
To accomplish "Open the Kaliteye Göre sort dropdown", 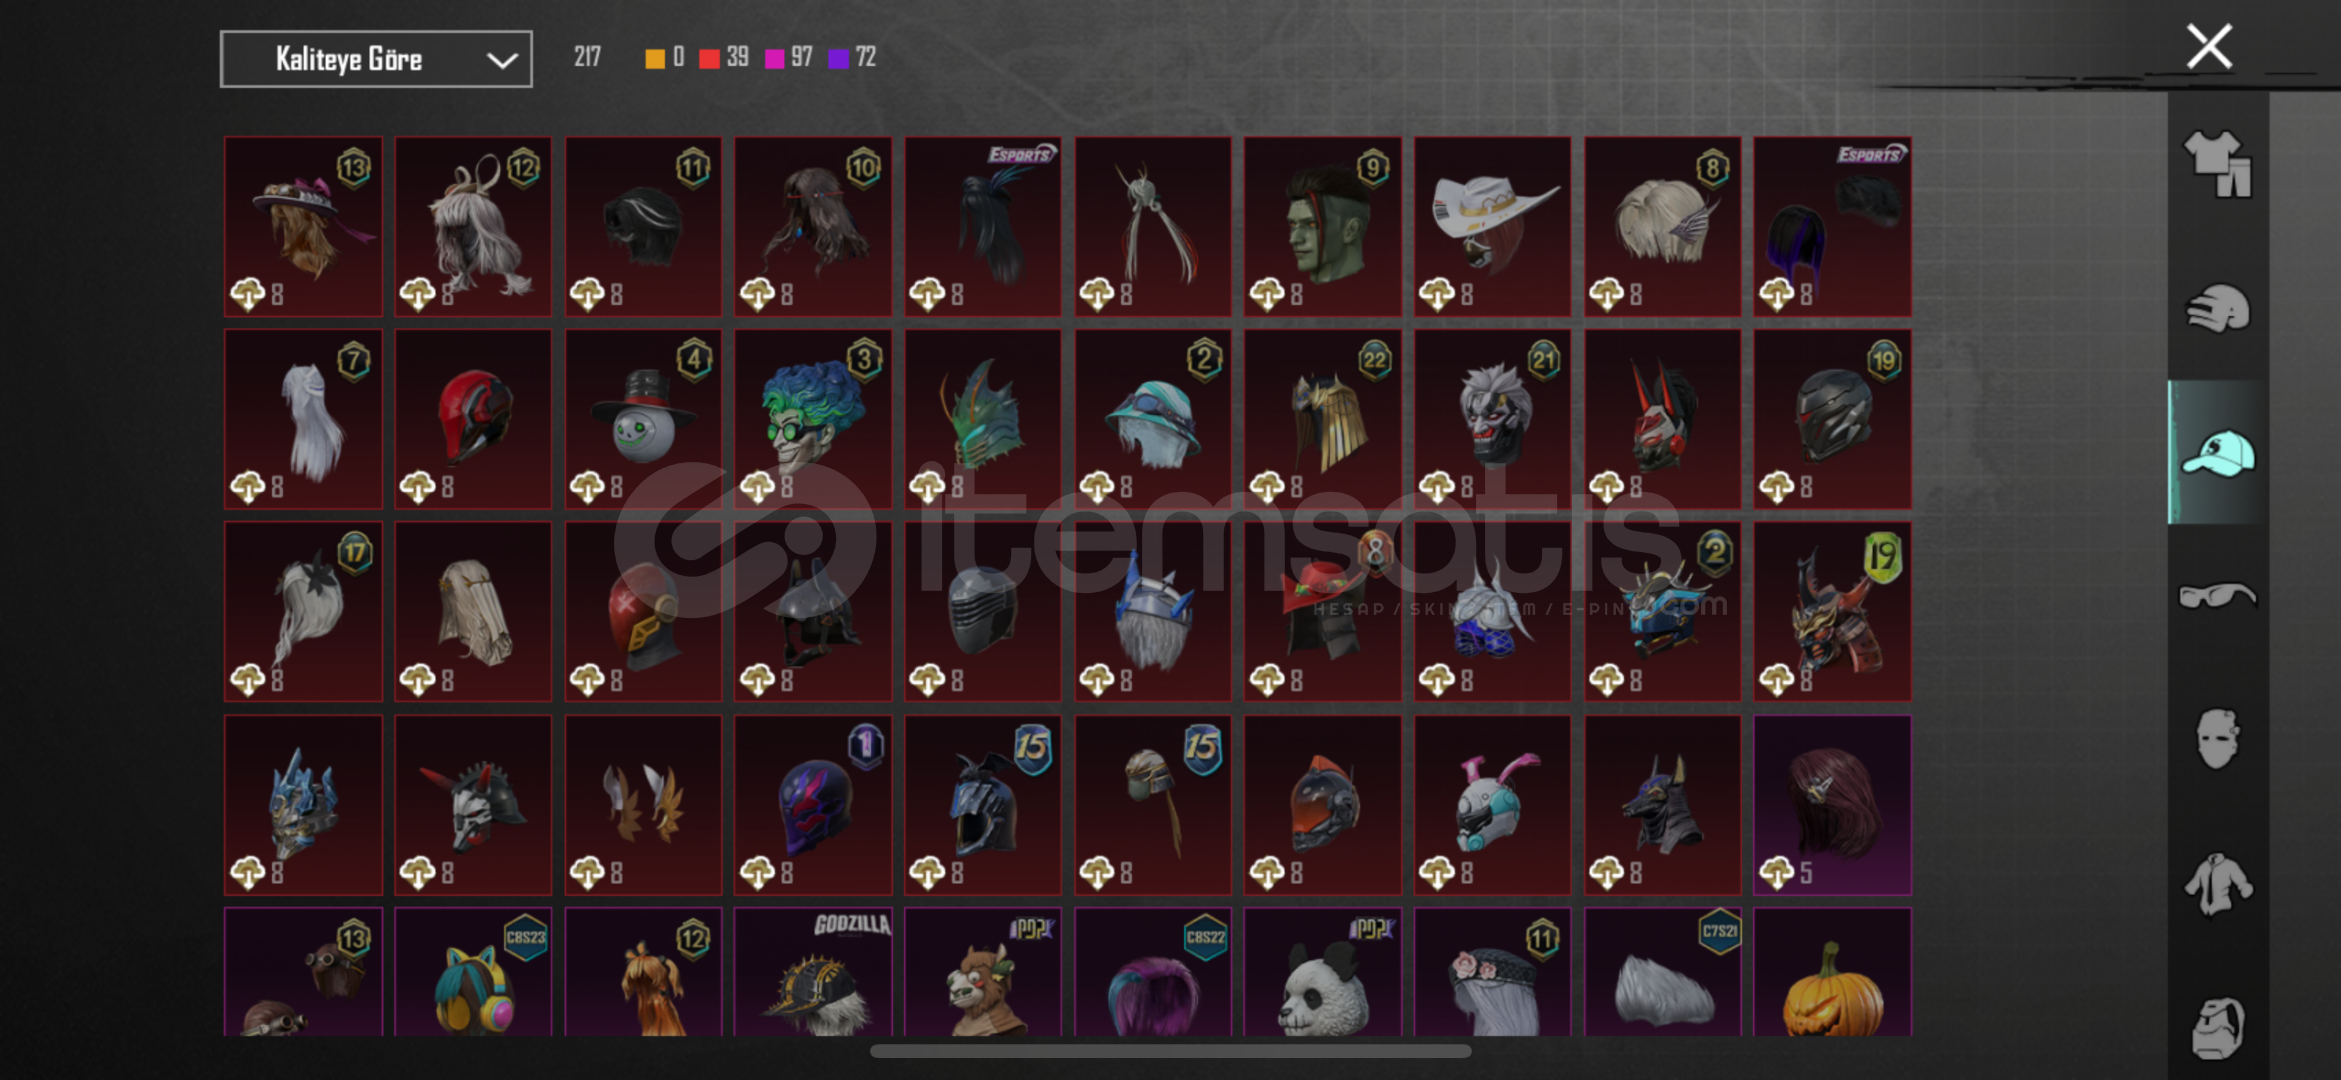I will pos(376,59).
